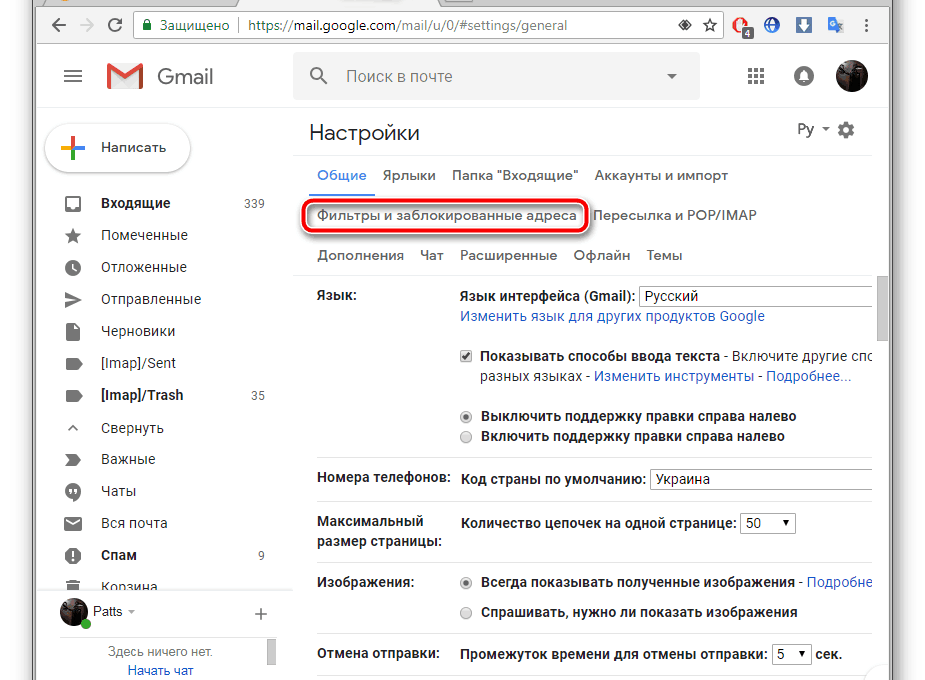Viewport: 925px width, 680px height.
Task: Open the undo send period dropdown
Action: (790, 655)
